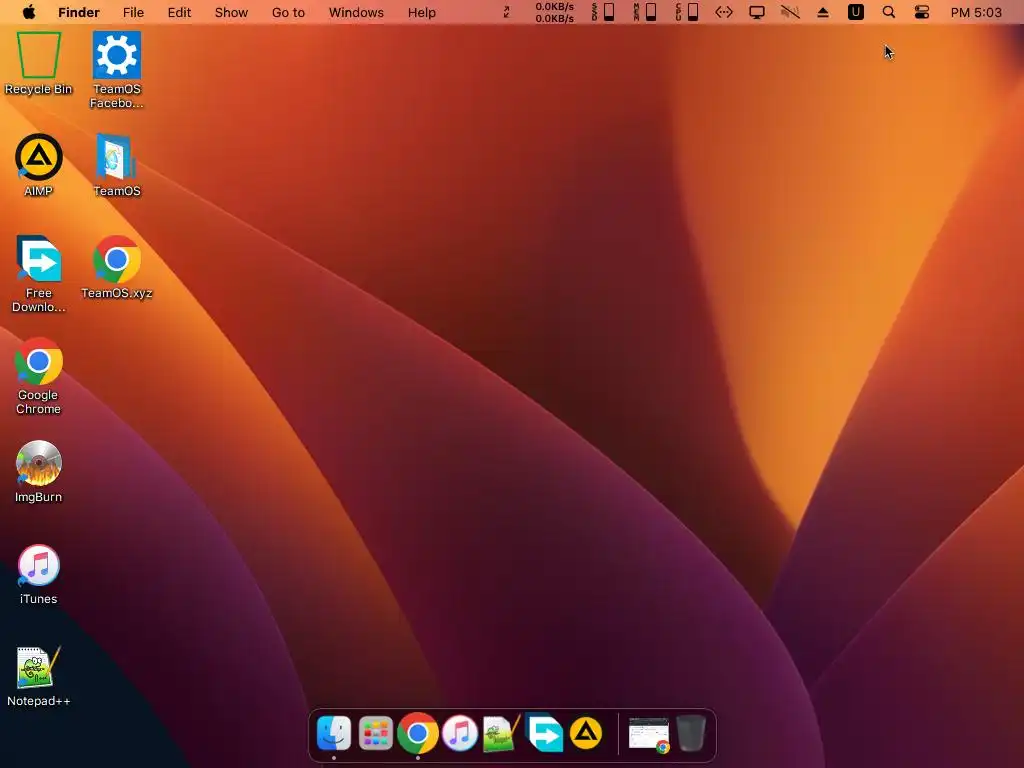Open the Apple logo menu
Viewport: 1024px width, 768px height.
[29, 12]
